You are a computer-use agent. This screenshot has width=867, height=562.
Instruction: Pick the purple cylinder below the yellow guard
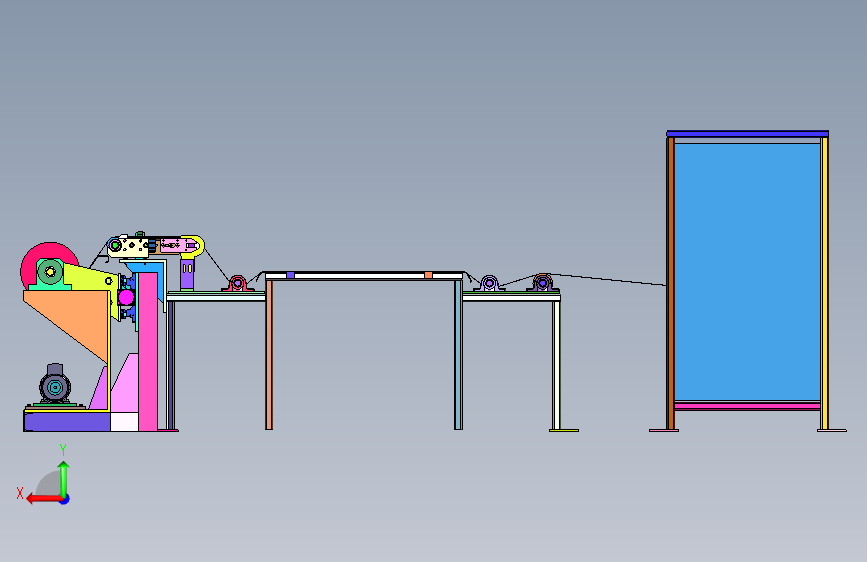click(x=187, y=274)
